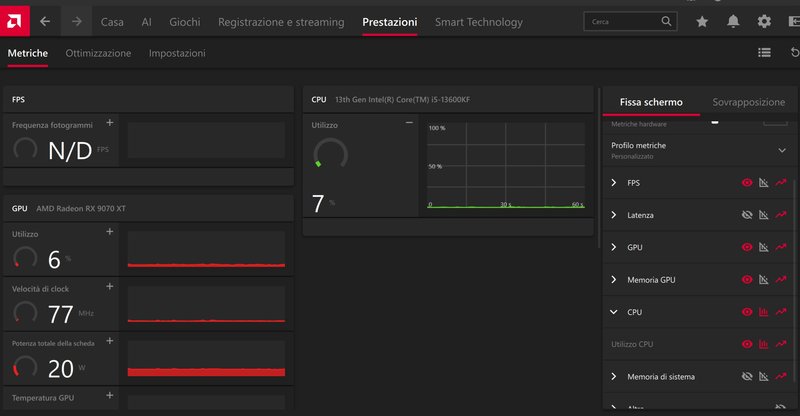Show Memoria di sistema metrics eye icon

pos(747,377)
